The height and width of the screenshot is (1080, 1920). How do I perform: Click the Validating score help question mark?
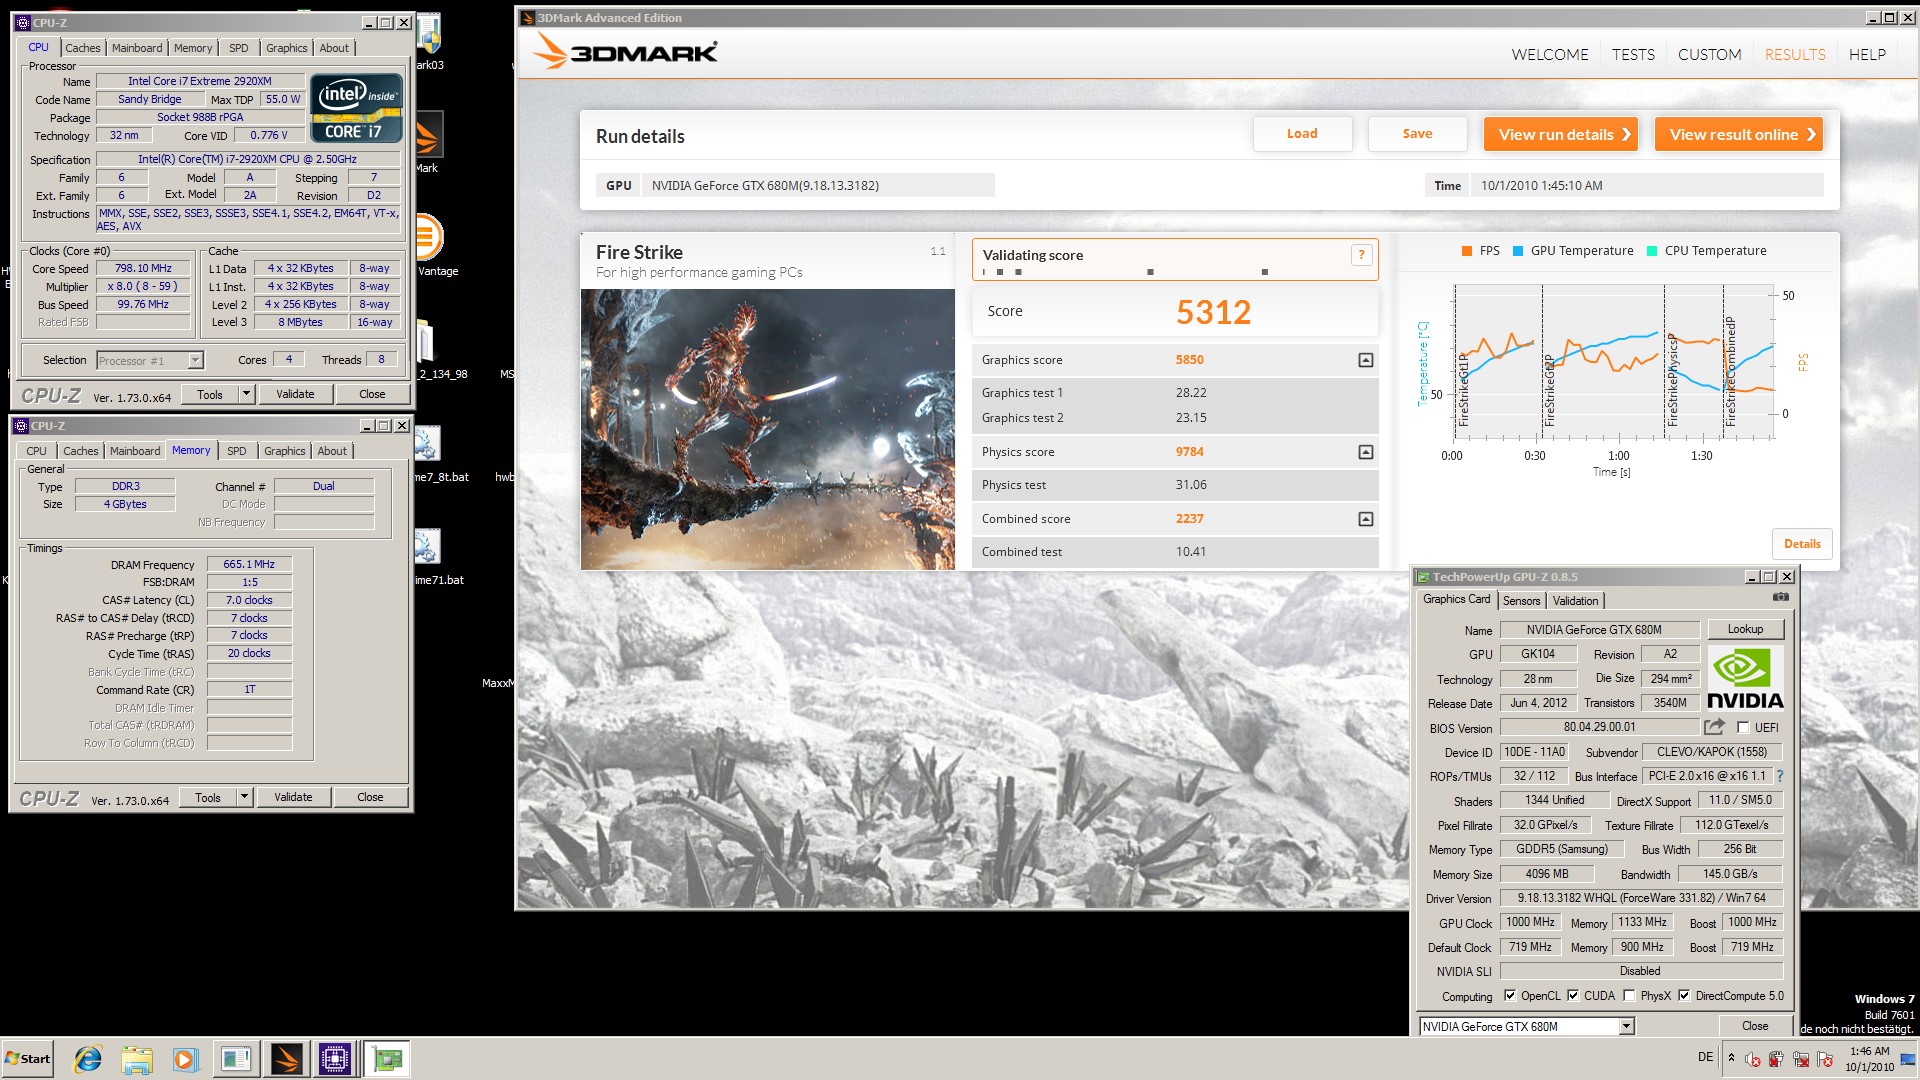pos(1360,255)
